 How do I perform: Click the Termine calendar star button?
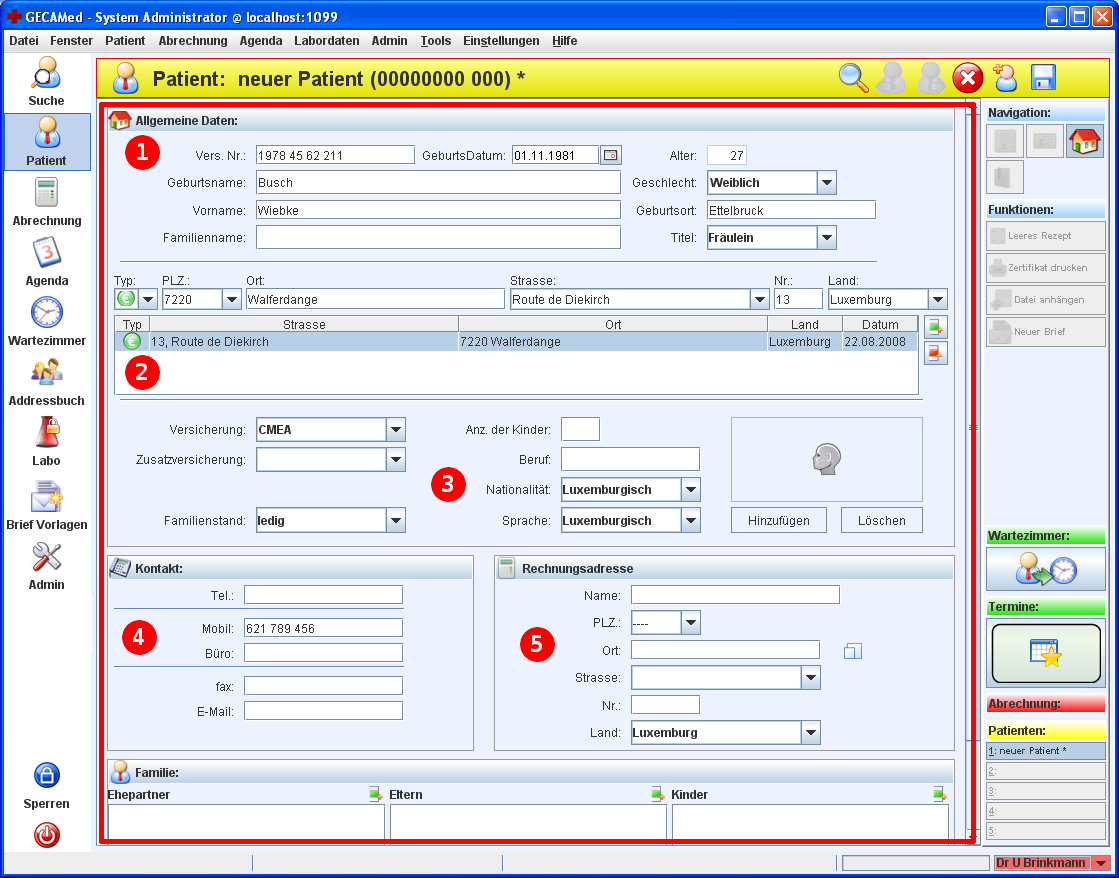click(x=1044, y=653)
